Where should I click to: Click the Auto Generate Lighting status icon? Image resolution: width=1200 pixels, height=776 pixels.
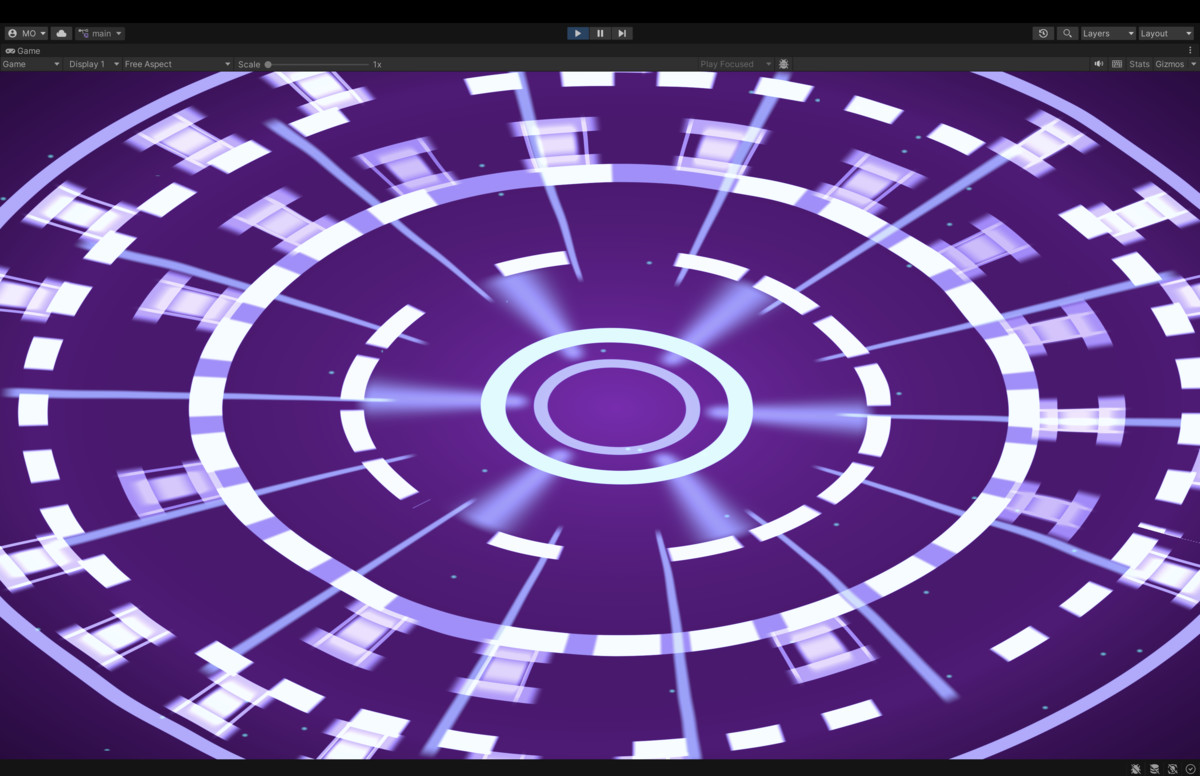coord(1173,769)
